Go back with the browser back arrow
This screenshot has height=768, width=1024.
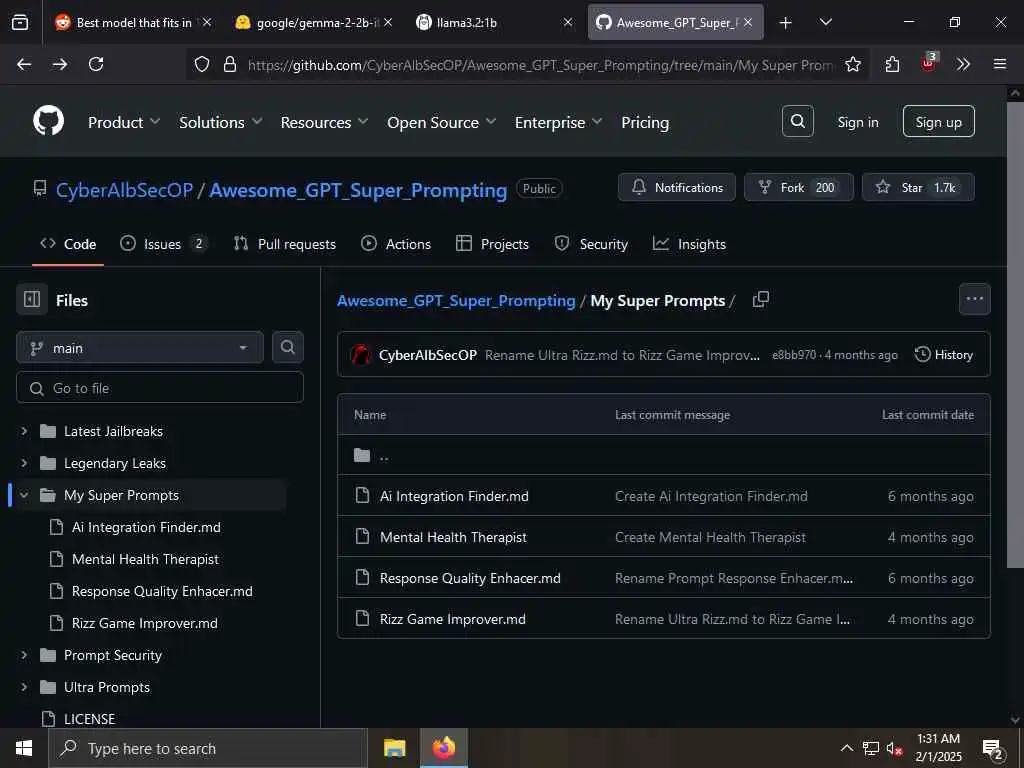(24, 64)
